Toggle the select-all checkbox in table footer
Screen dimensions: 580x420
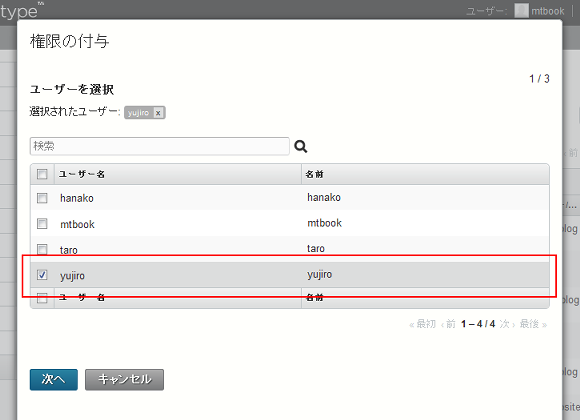[x=42, y=298]
